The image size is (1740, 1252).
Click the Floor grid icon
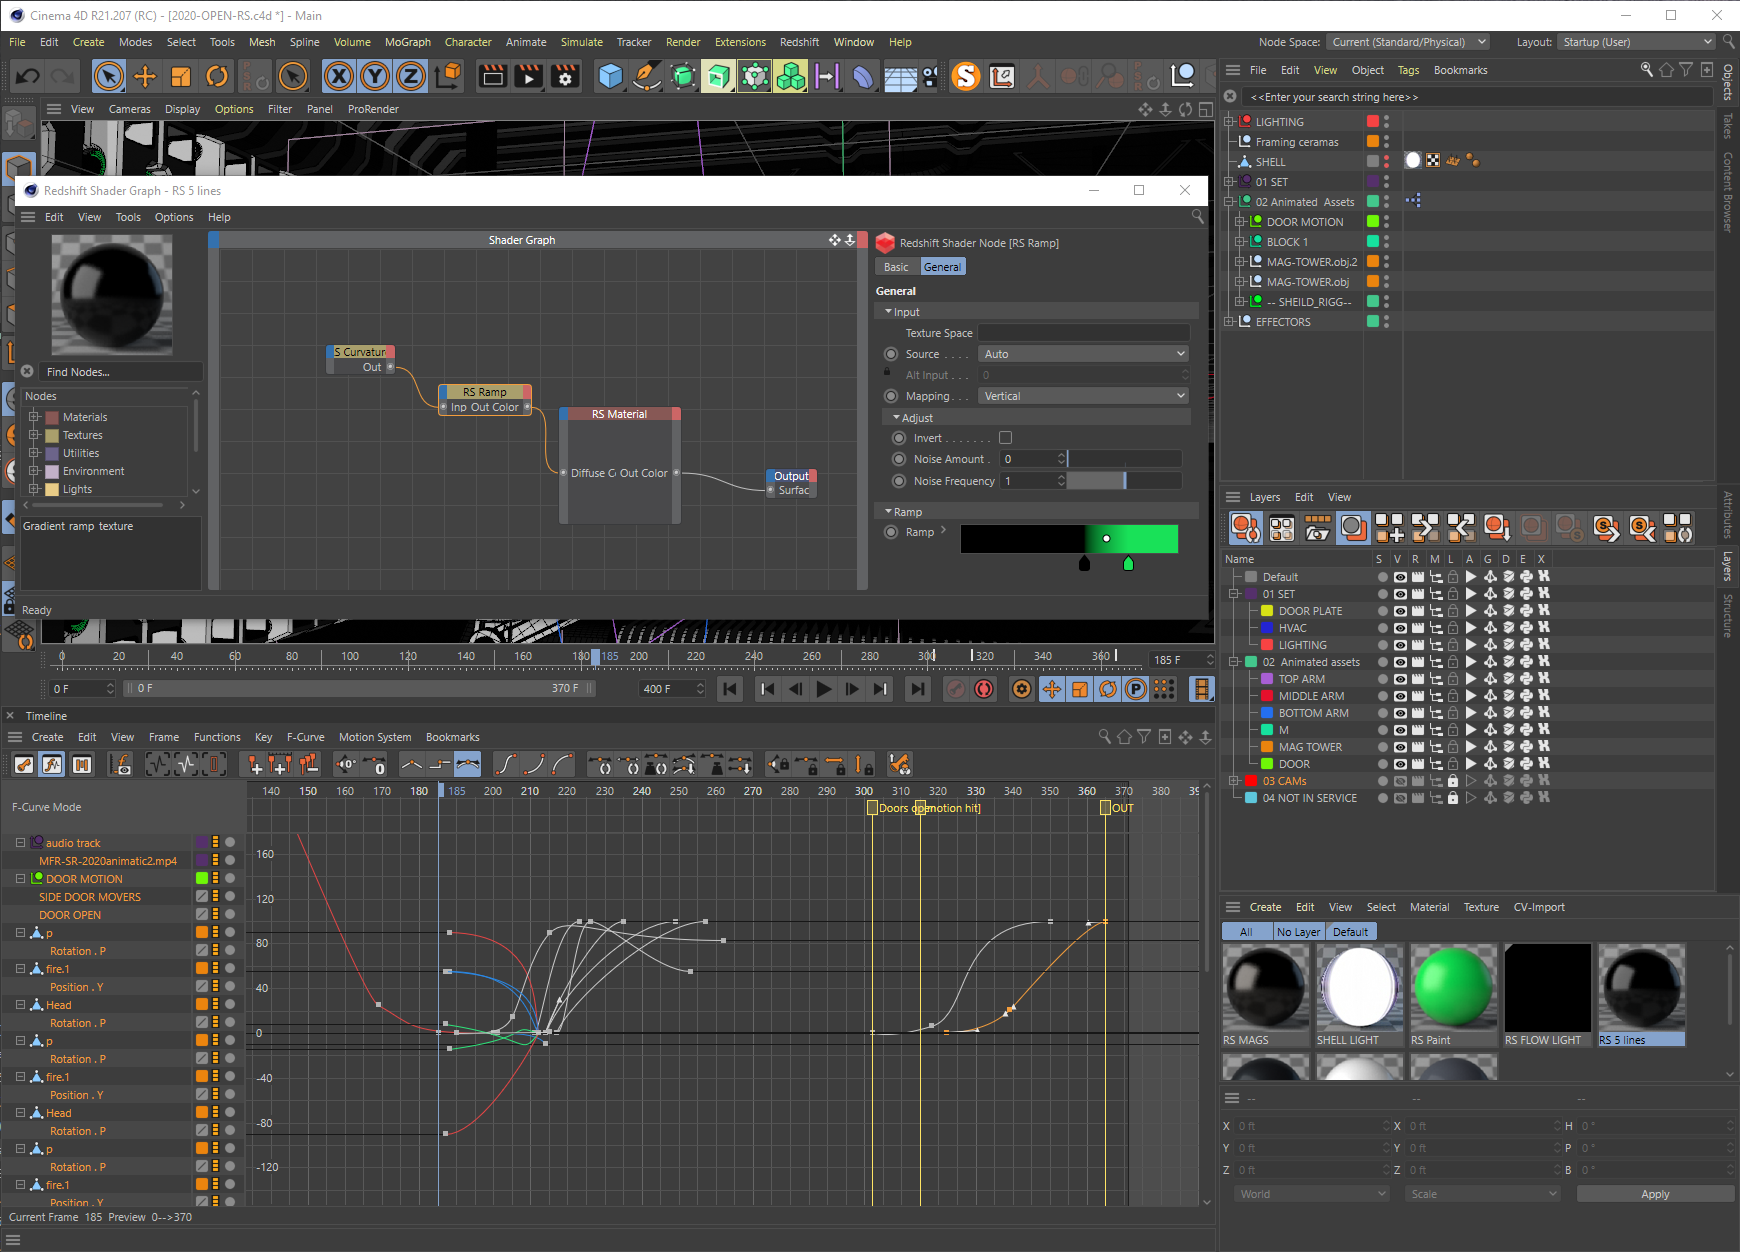coord(900,77)
